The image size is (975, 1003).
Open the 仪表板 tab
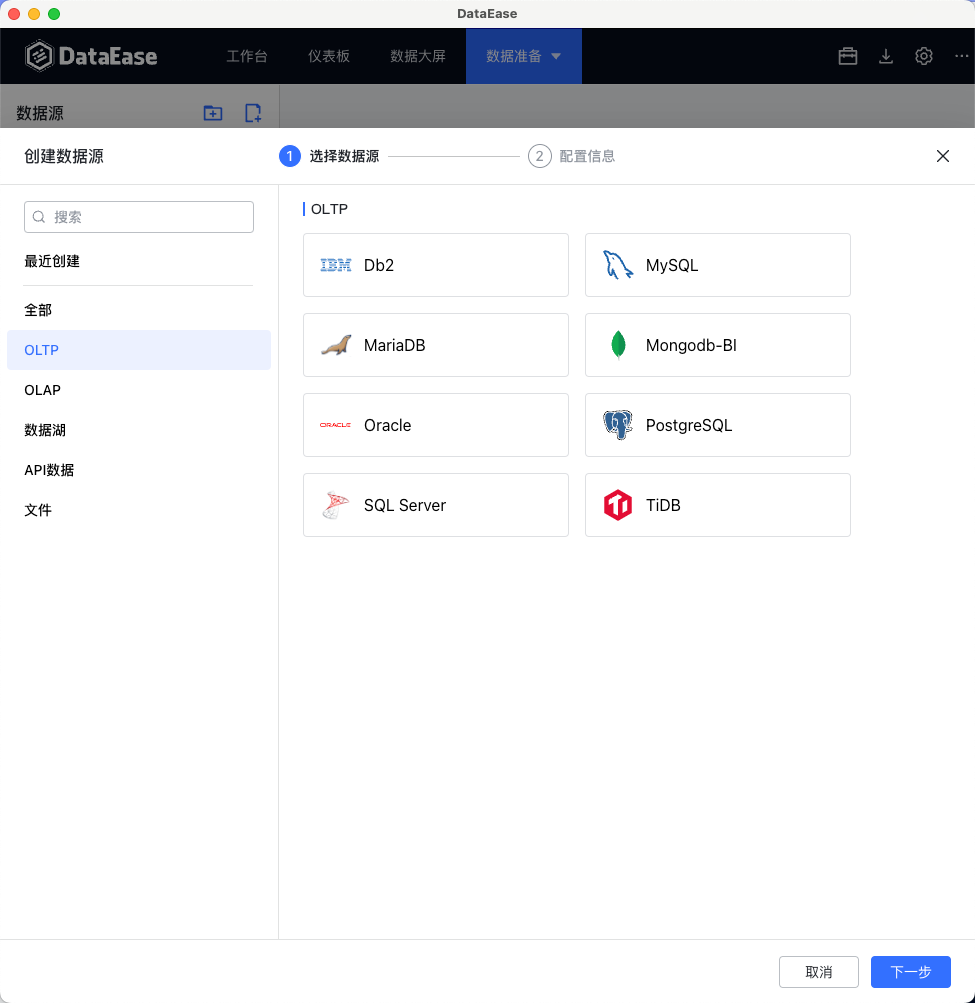(328, 56)
